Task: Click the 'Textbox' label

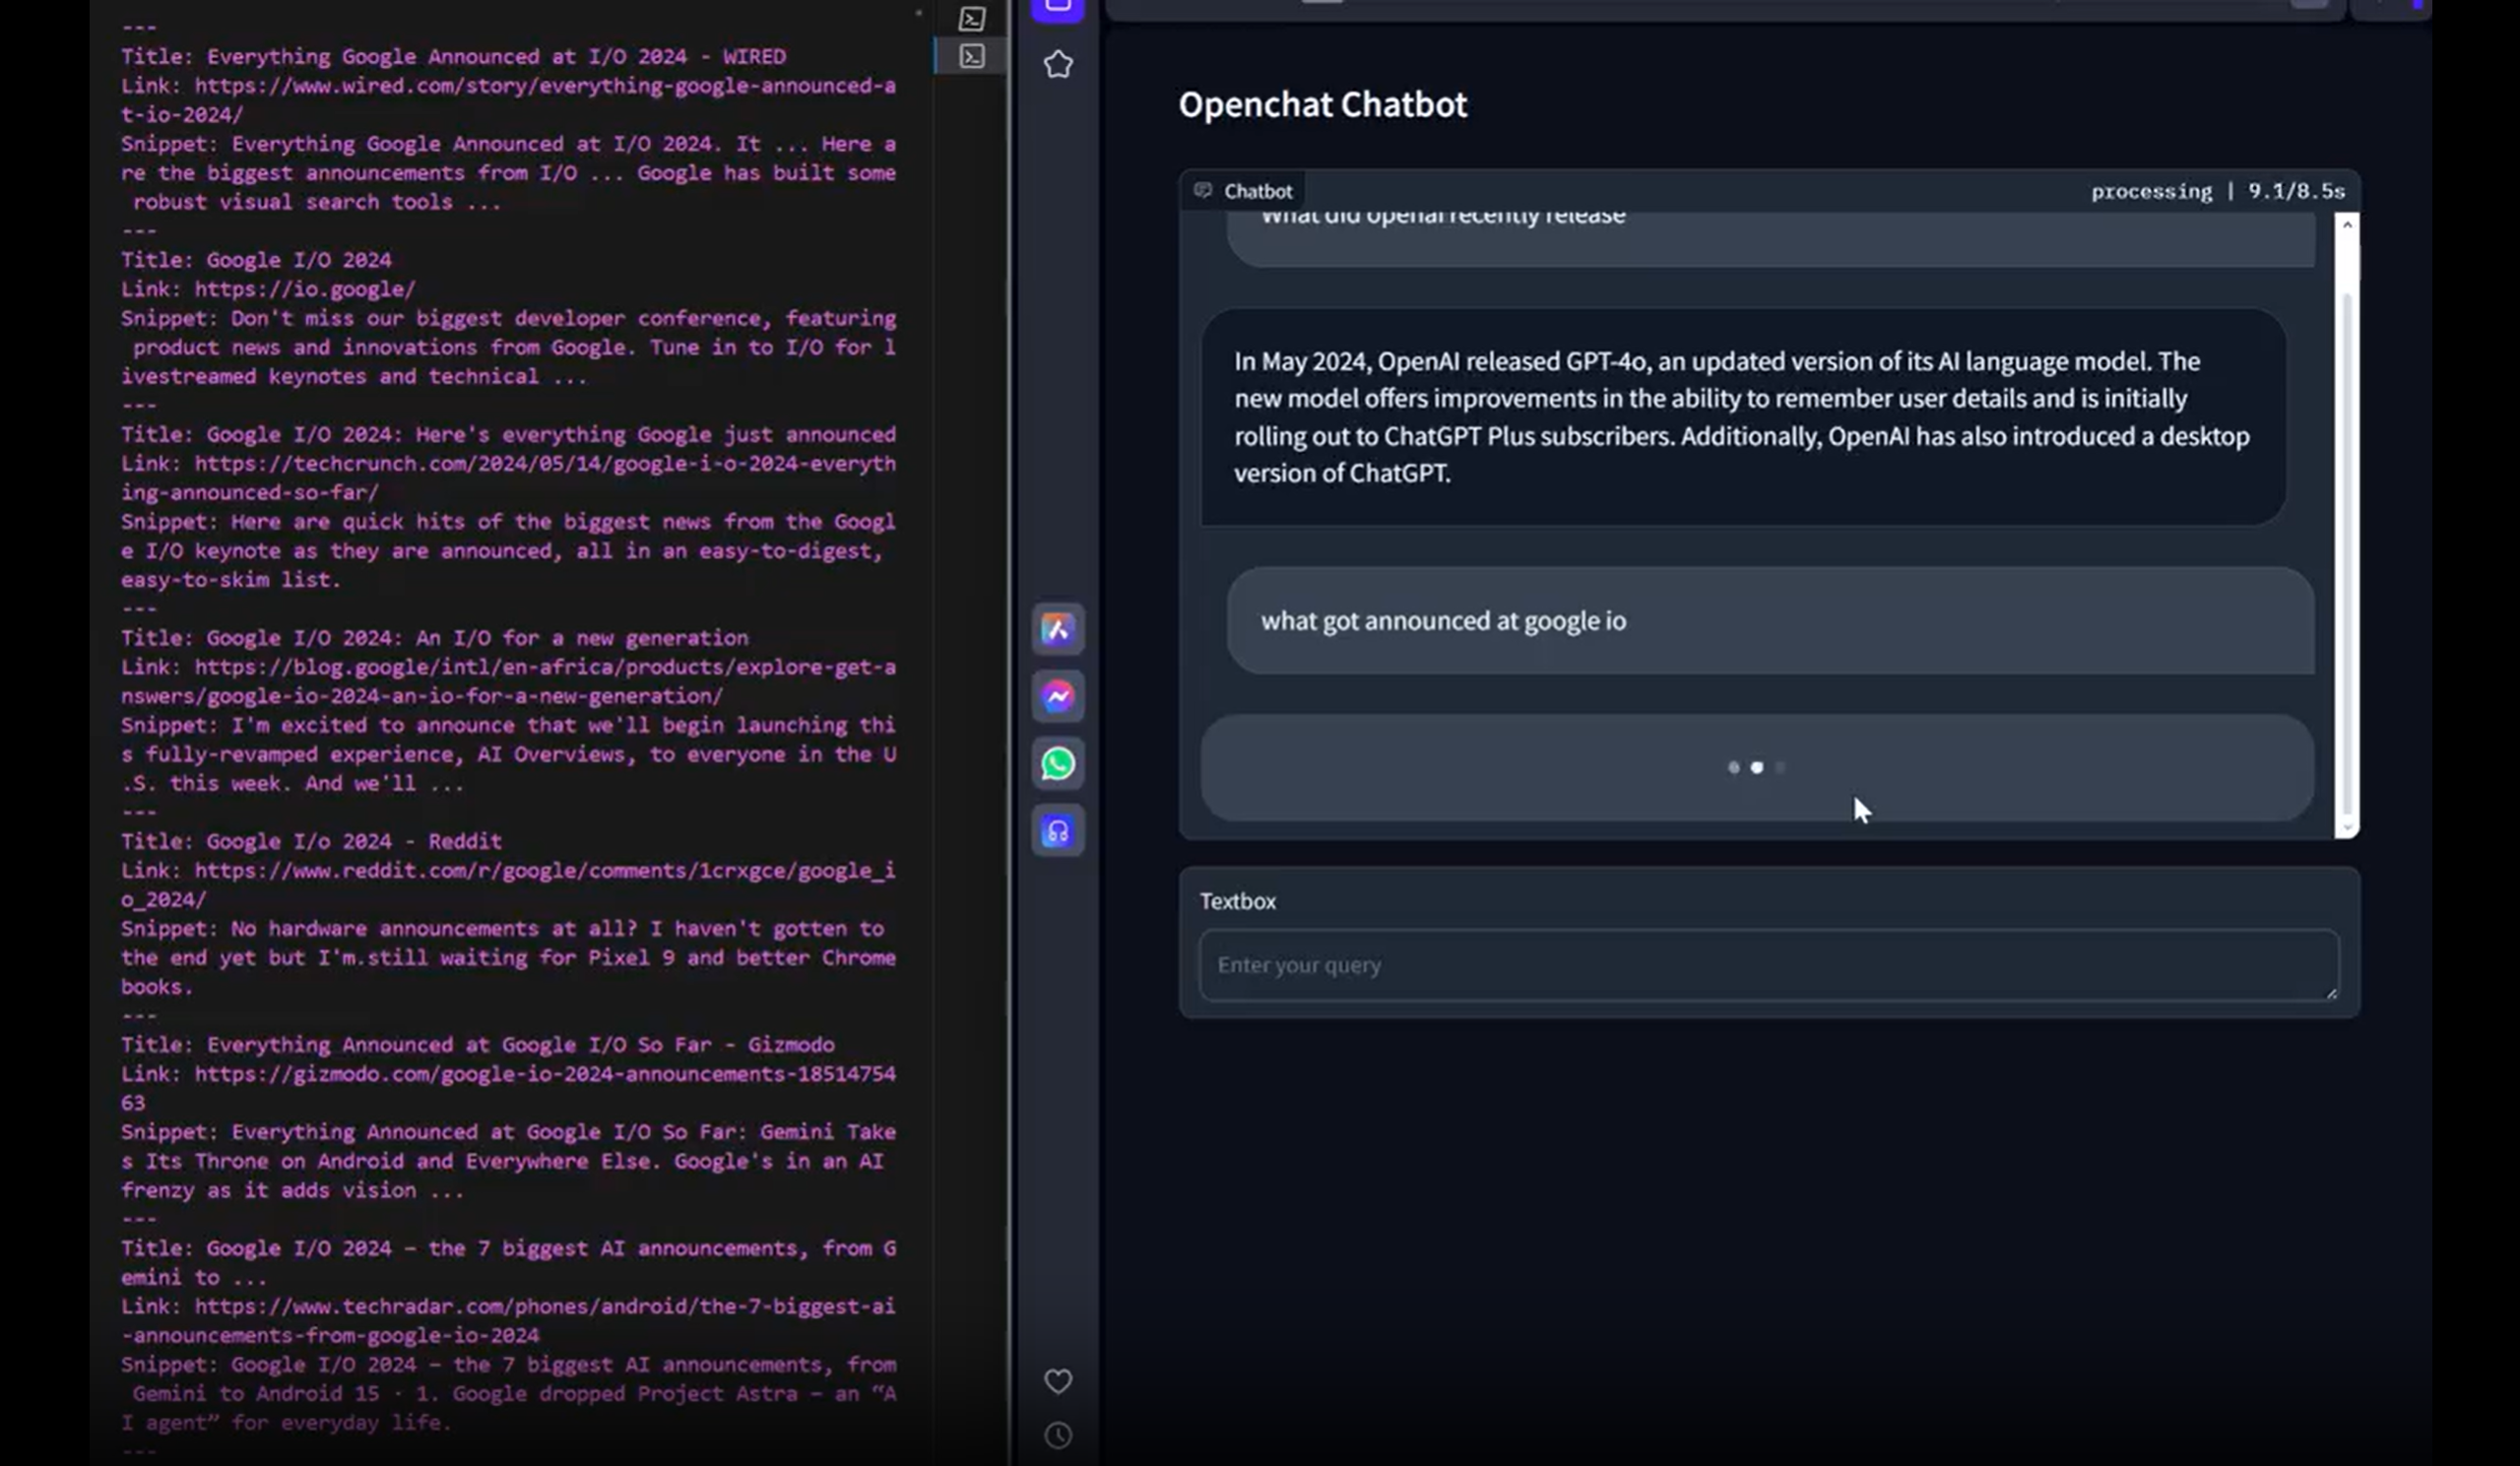Action: tap(1237, 901)
